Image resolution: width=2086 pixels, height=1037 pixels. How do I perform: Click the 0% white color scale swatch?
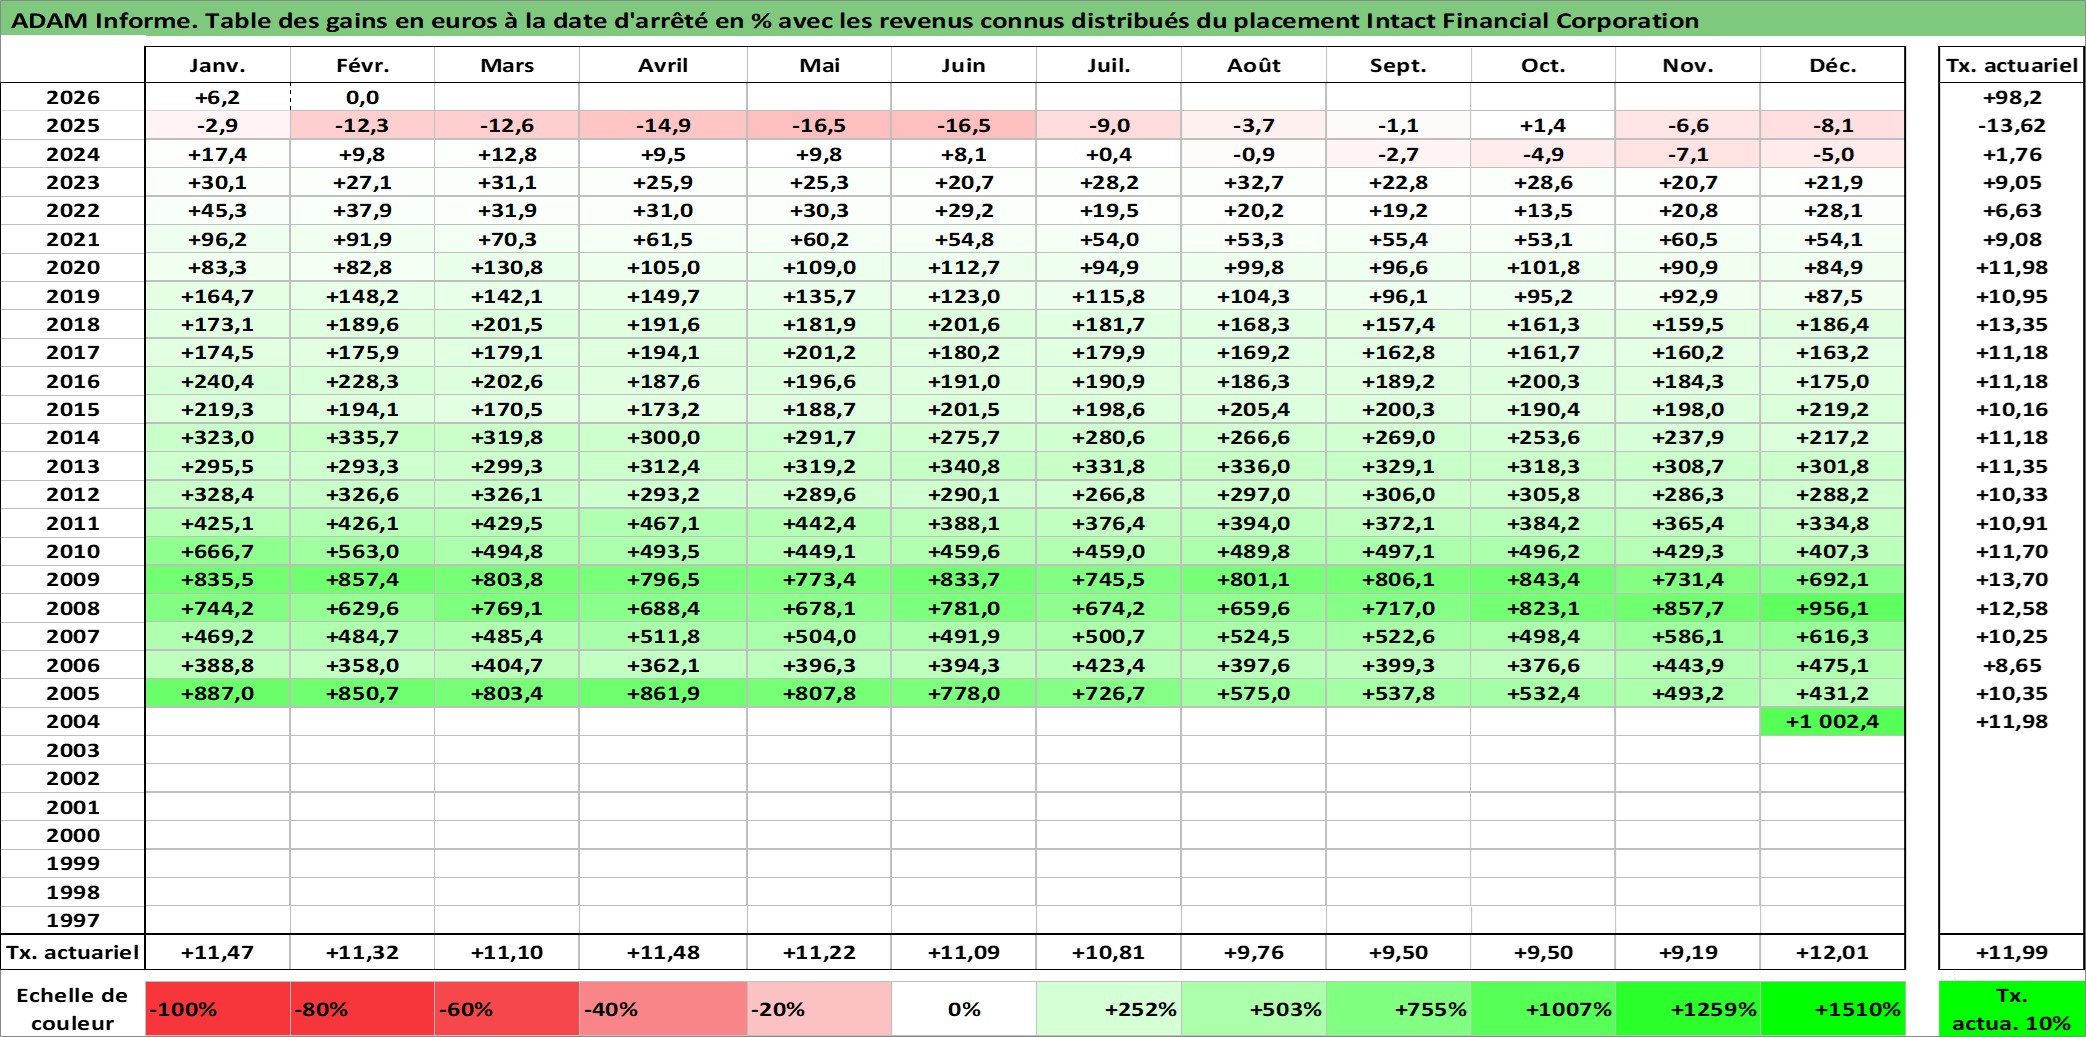pos(964,1009)
